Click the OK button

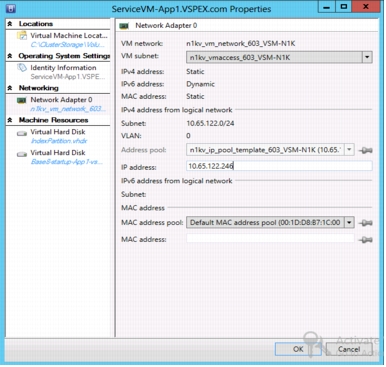(298, 349)
